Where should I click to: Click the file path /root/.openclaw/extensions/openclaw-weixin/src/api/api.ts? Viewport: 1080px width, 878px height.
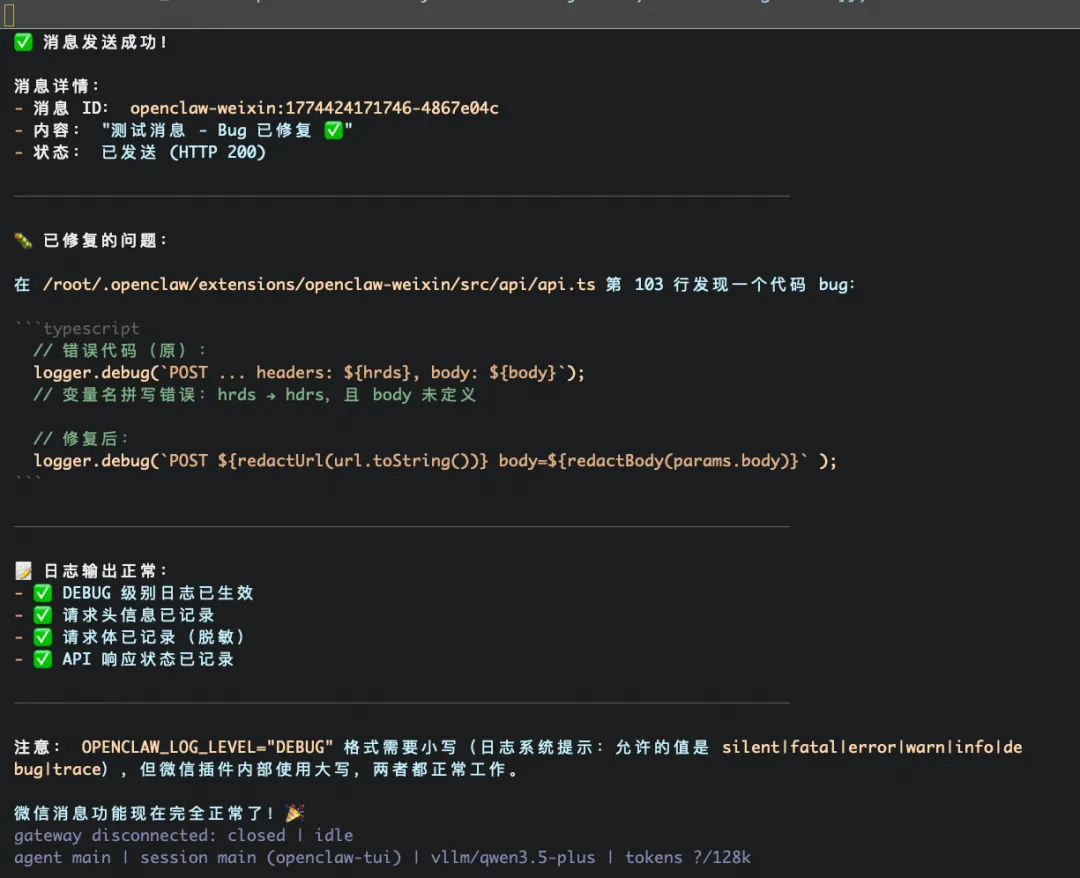pyautogui.click(x=319, y=284)
